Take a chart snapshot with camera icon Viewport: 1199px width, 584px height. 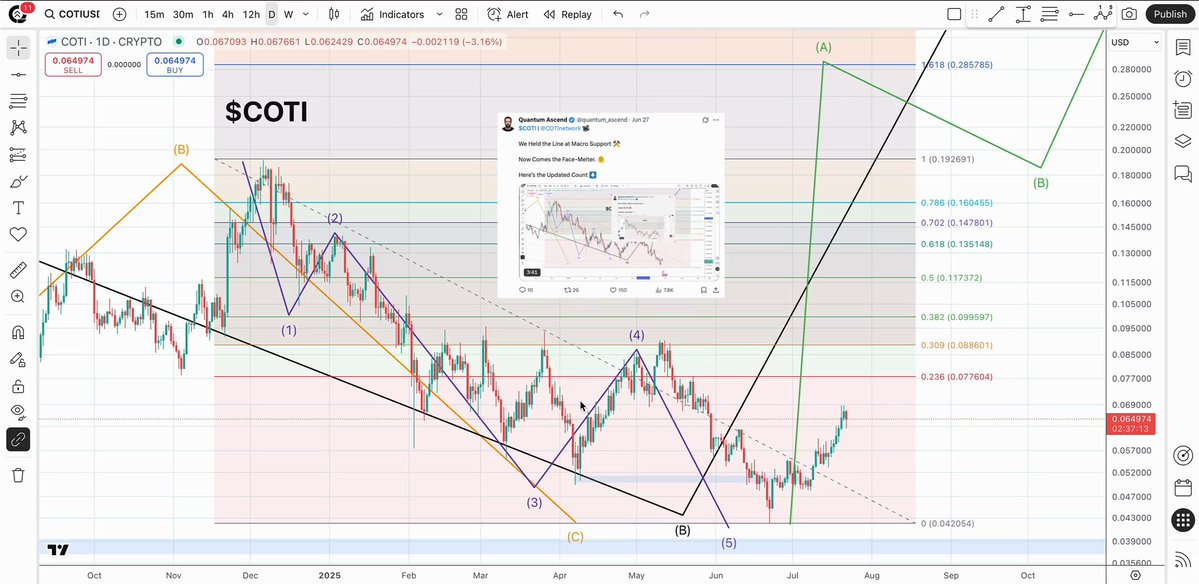click(x=1129, y=14)
